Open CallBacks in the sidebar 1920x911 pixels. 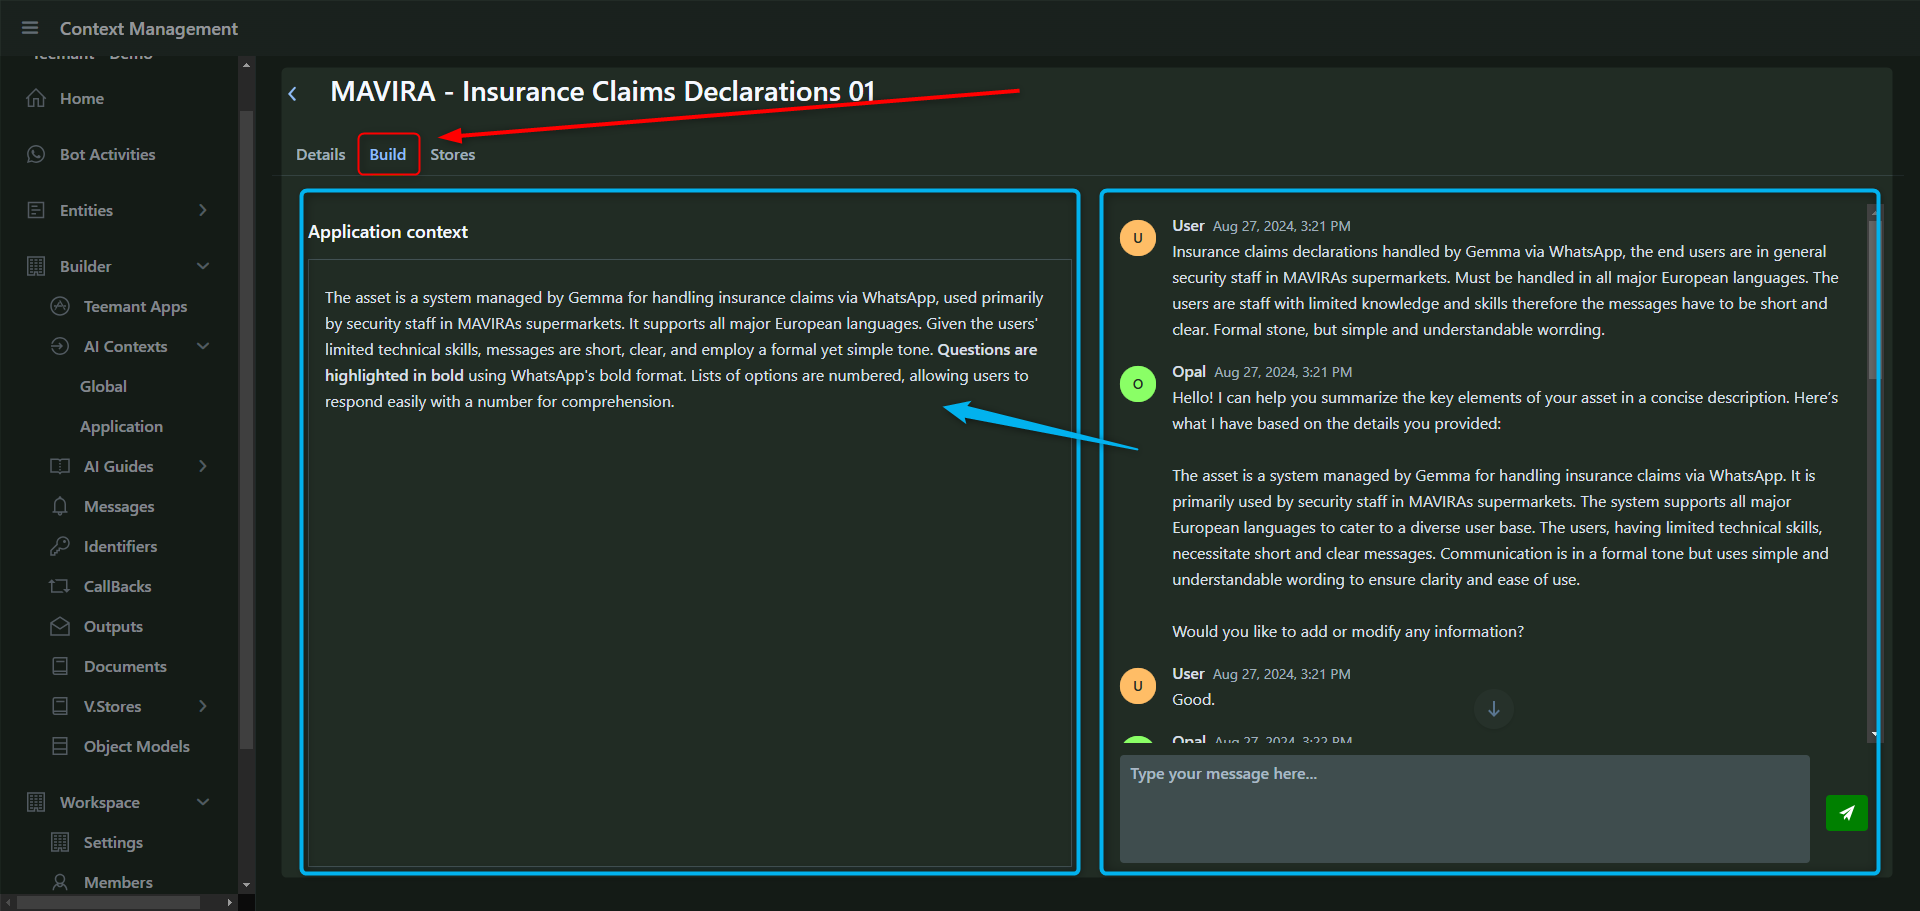tap(117, 586)
